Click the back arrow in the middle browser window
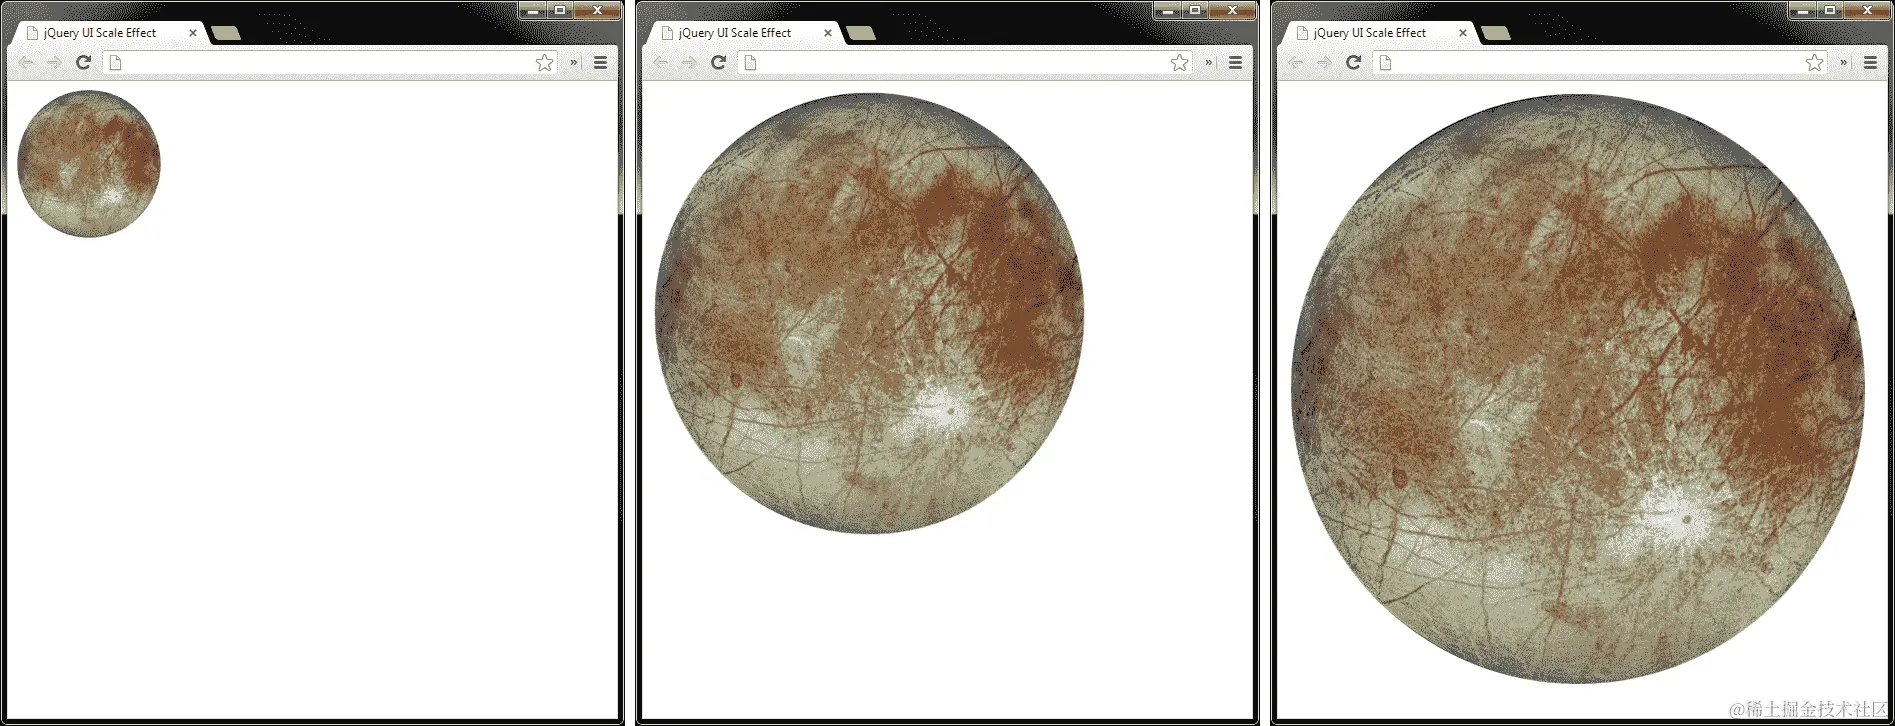 click(661, 62)
